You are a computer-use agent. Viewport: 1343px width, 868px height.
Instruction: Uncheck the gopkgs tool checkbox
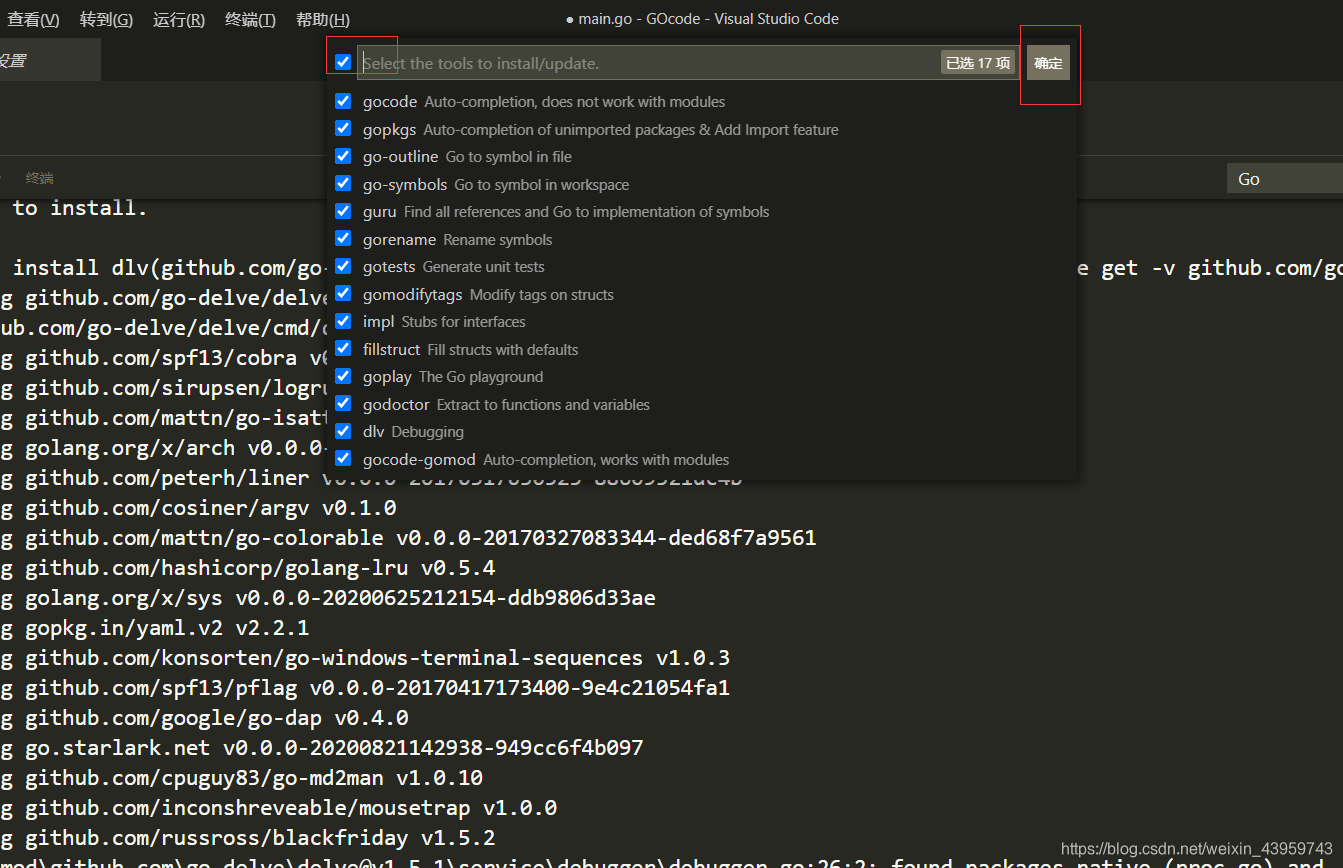pos(343,129)
